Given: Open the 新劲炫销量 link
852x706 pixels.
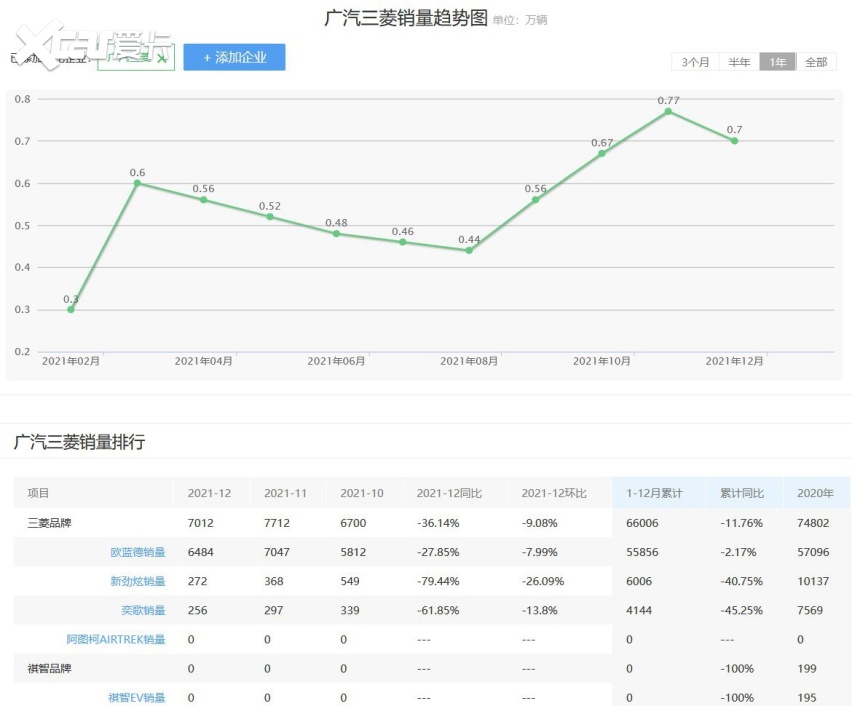Looking at the screenshot, I should [x=137, y=581].
